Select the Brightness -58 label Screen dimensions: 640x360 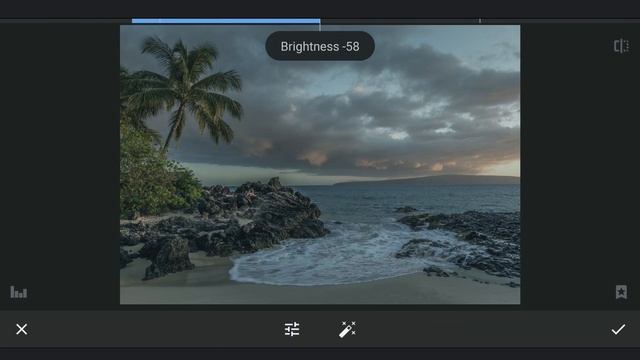(320, 46)
